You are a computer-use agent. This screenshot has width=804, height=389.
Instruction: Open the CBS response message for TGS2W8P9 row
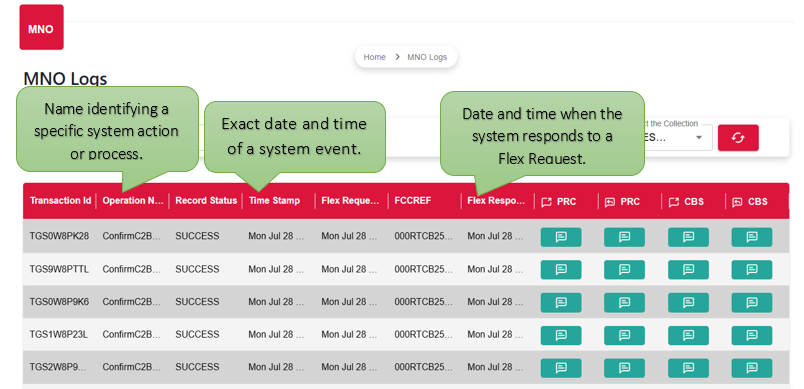pyautogui.click(x=752, y=368)
